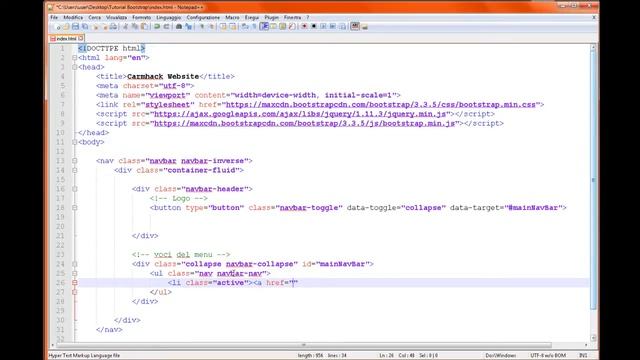Click the Close All toolbar icon
This screenshot has height=360, width=640.
[x=105, y=27]
